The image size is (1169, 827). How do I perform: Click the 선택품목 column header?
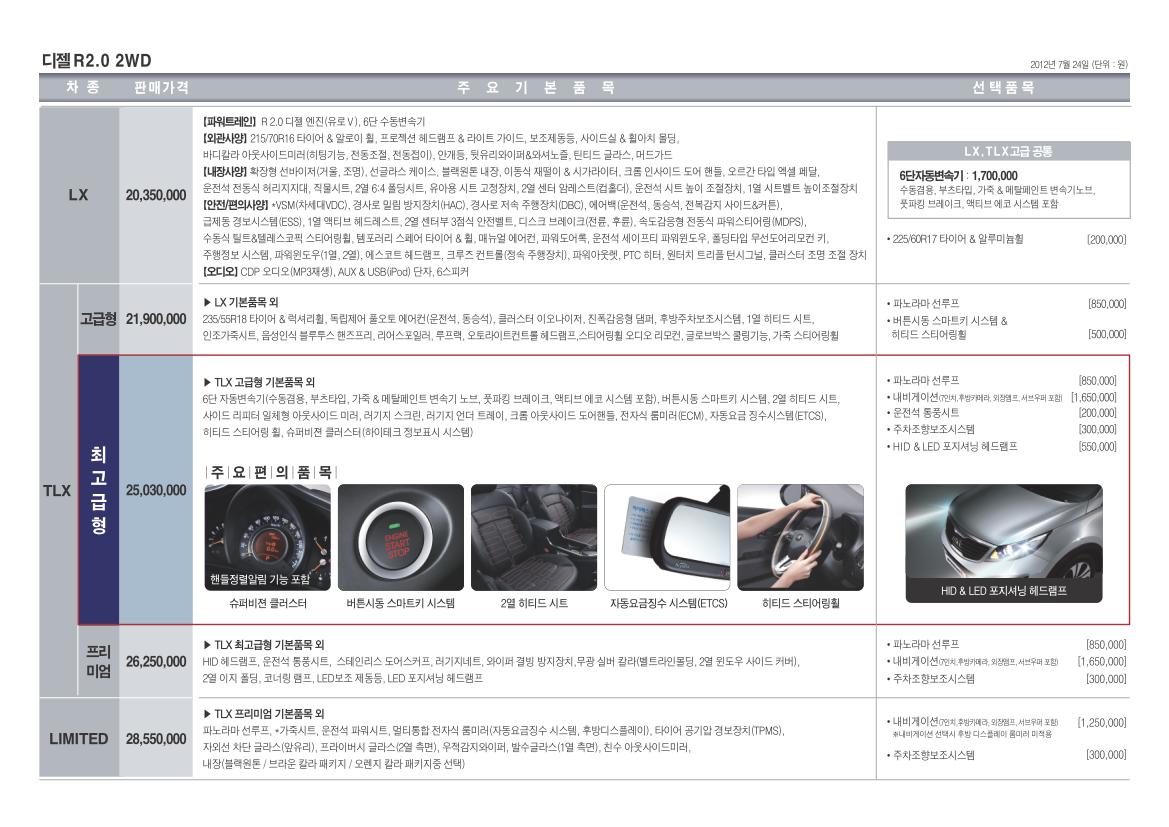[x=1003, y=88]
